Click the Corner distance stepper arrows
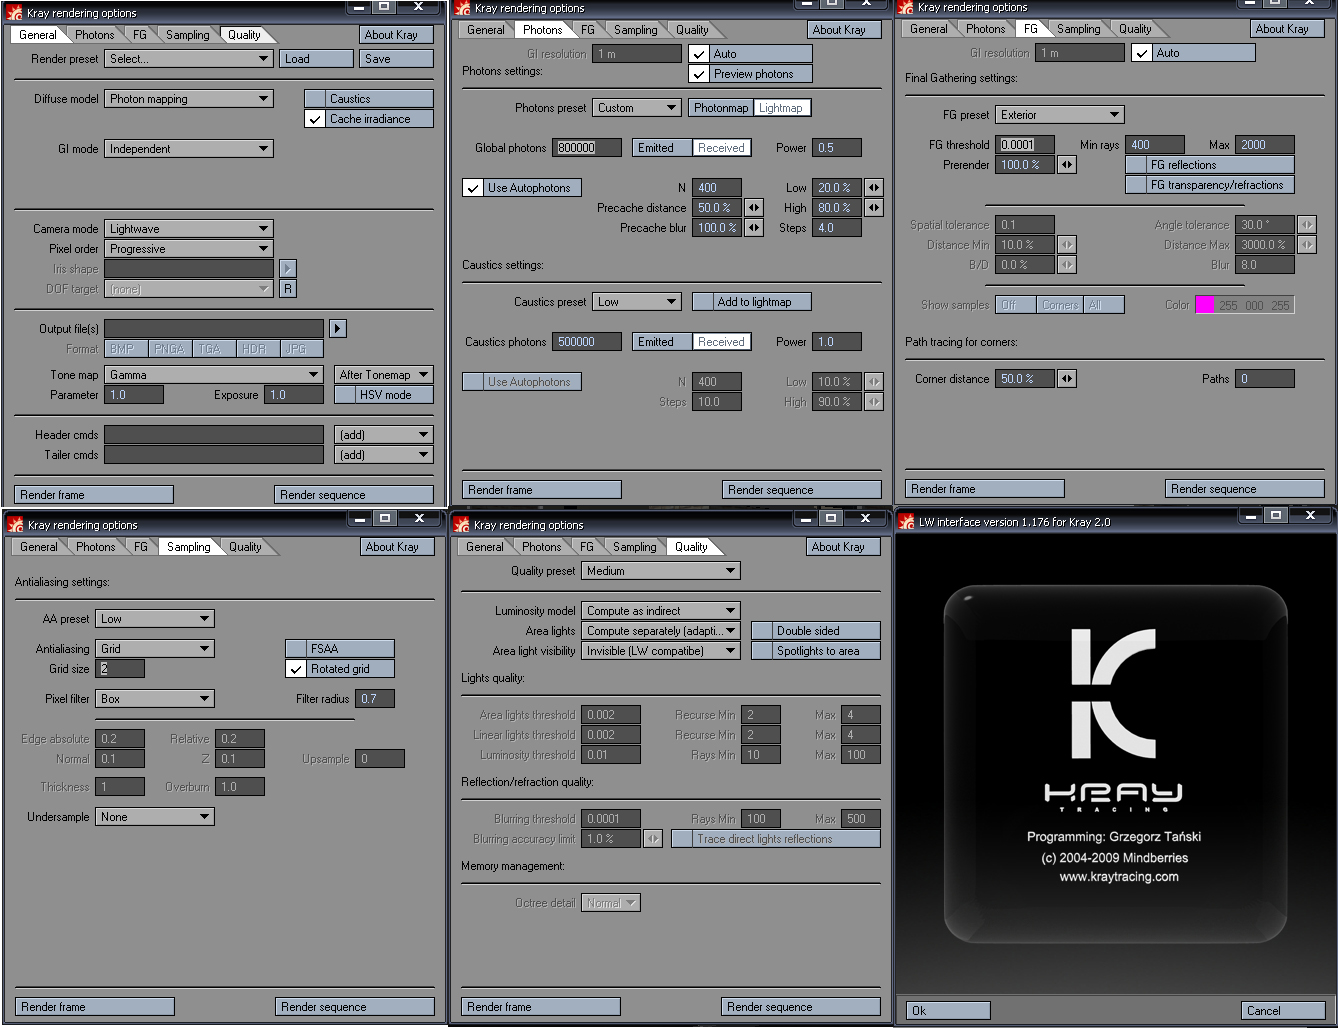Viewport: 1340px width, 1028px height. (x=1067, y=379)
